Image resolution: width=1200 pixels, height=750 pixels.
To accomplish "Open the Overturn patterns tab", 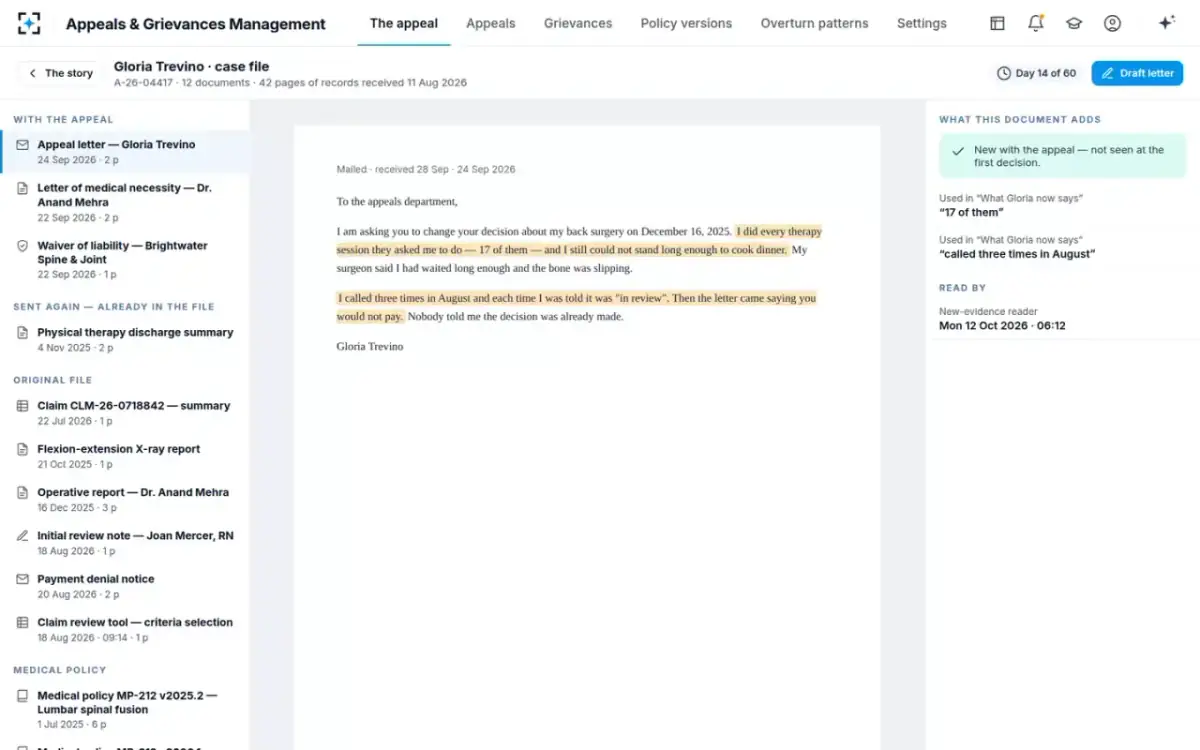I will click(x=814, y=23).
